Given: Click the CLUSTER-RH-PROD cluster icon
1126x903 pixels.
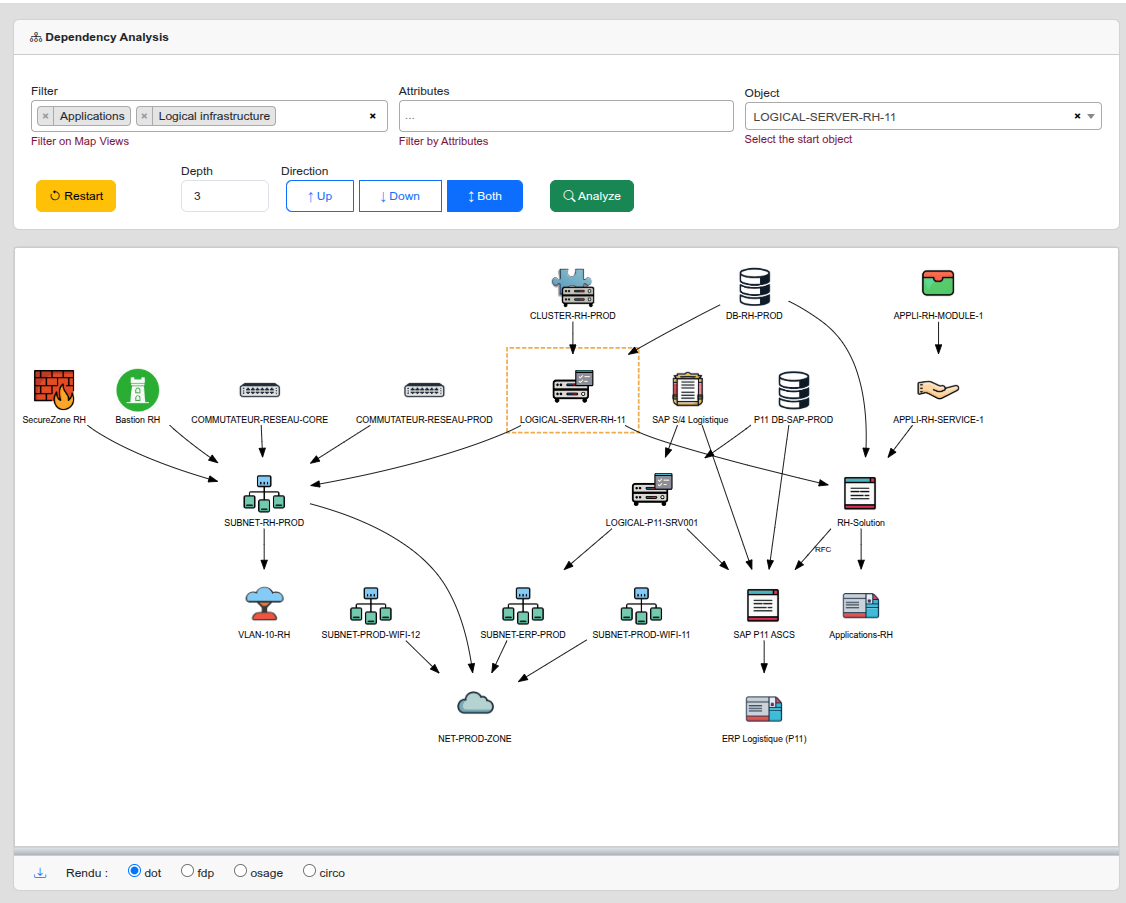Looking at the screenshot, I should pyautogui.click(x=573, y=288).
